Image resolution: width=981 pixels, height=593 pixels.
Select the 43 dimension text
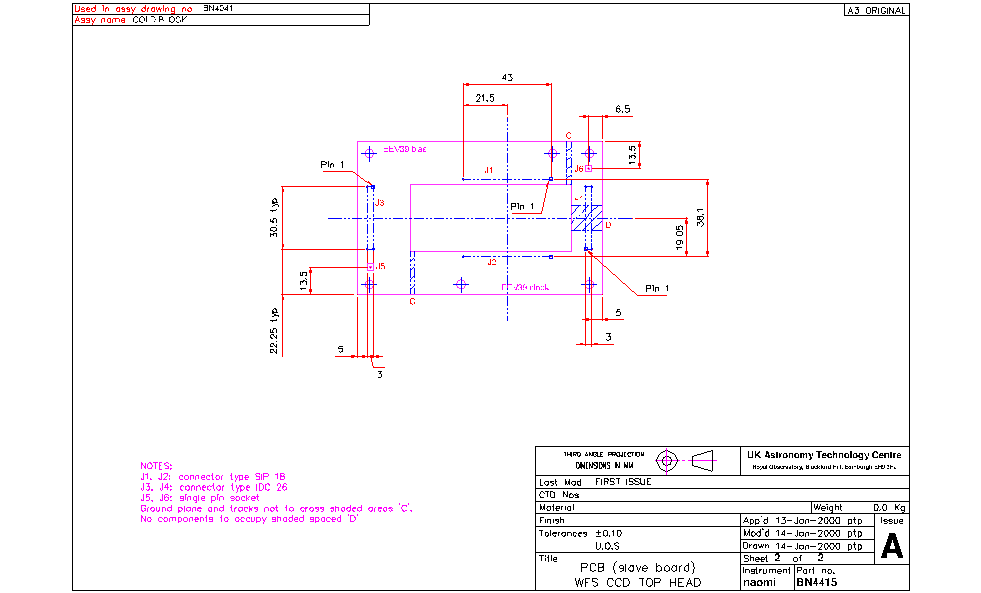click(x=507, y=77)
